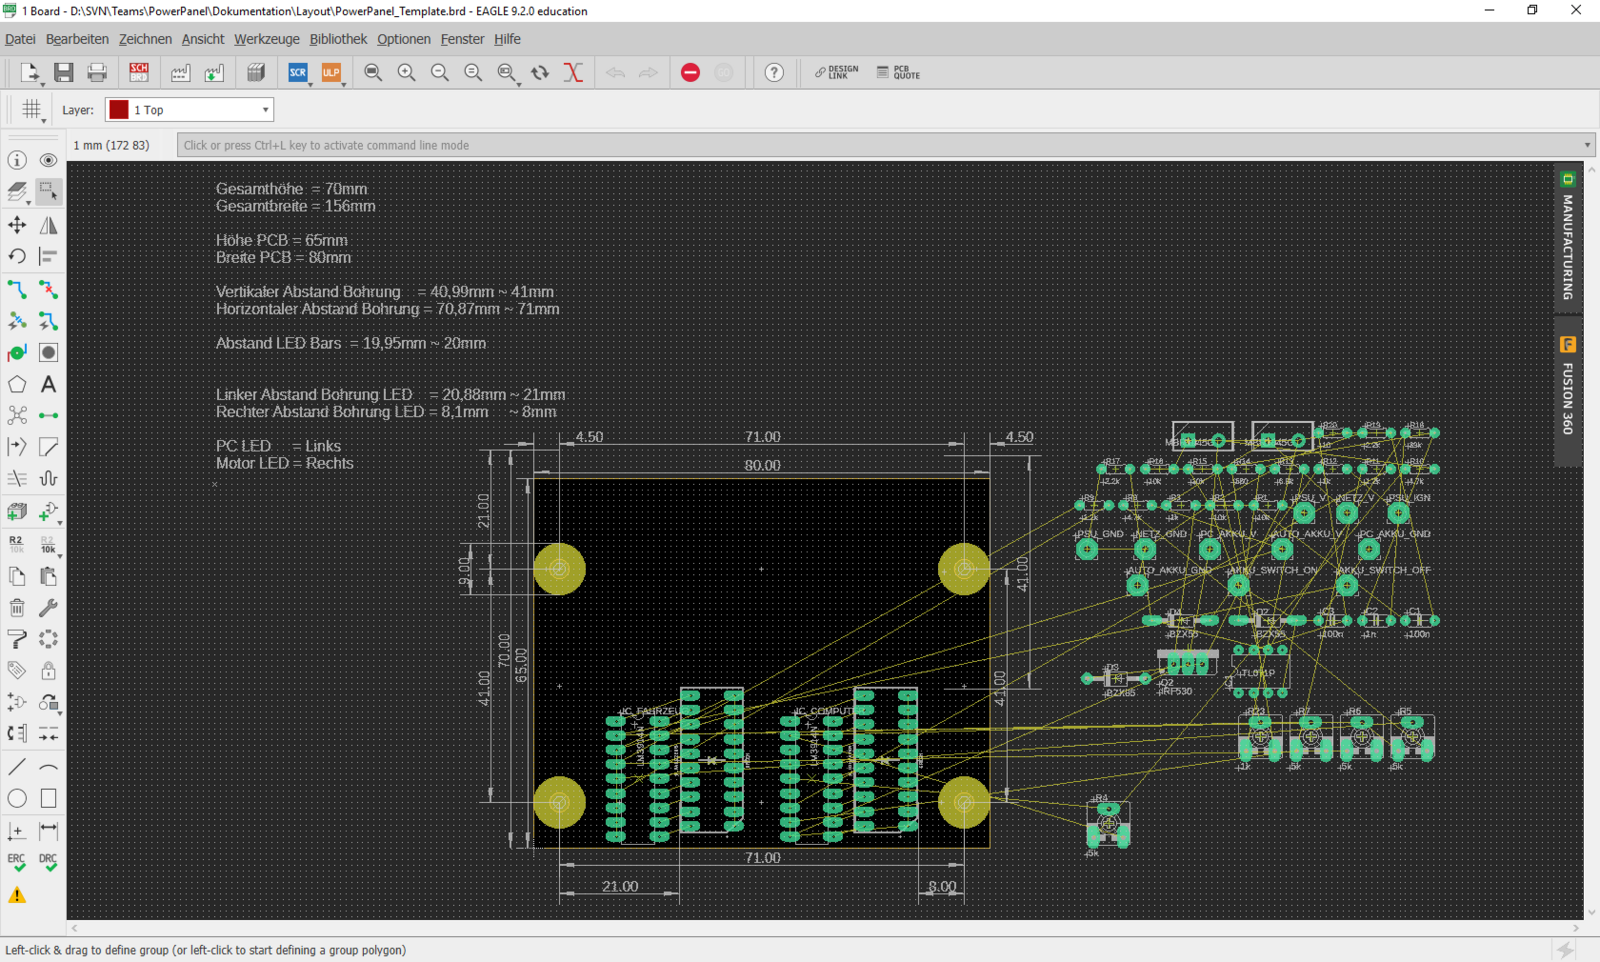Run the DRC design rule check

point(48,862)
